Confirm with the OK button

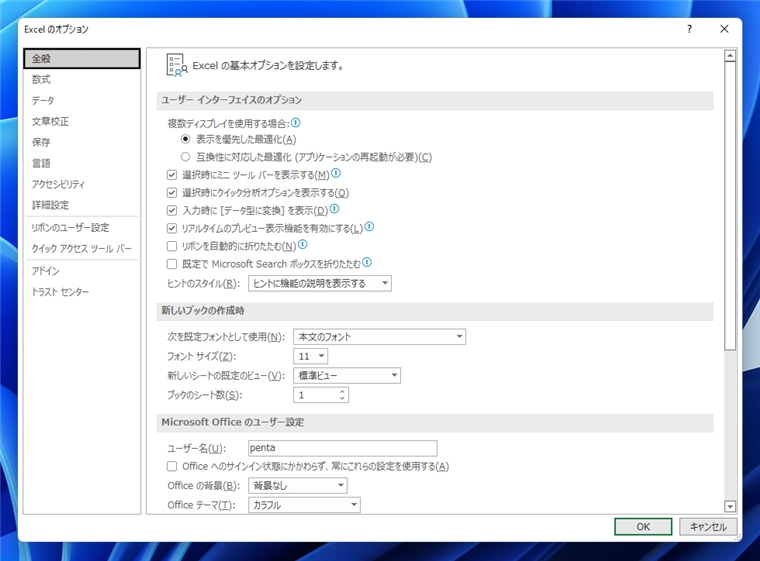tap(643, 527)
